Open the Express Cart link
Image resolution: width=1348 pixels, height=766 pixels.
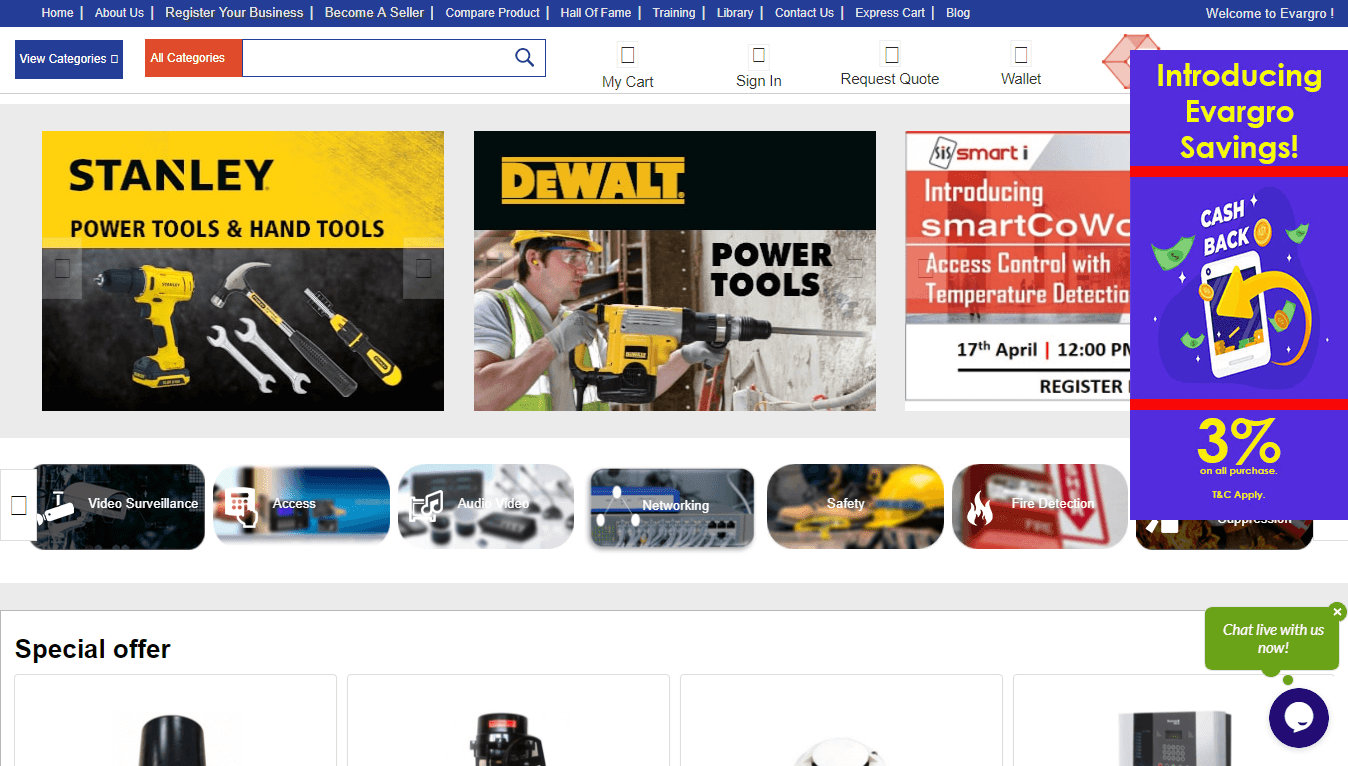(890, 13)
